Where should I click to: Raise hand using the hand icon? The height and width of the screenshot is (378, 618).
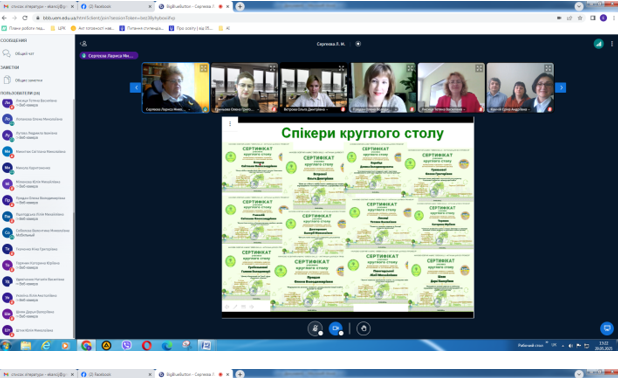[363, 328]
